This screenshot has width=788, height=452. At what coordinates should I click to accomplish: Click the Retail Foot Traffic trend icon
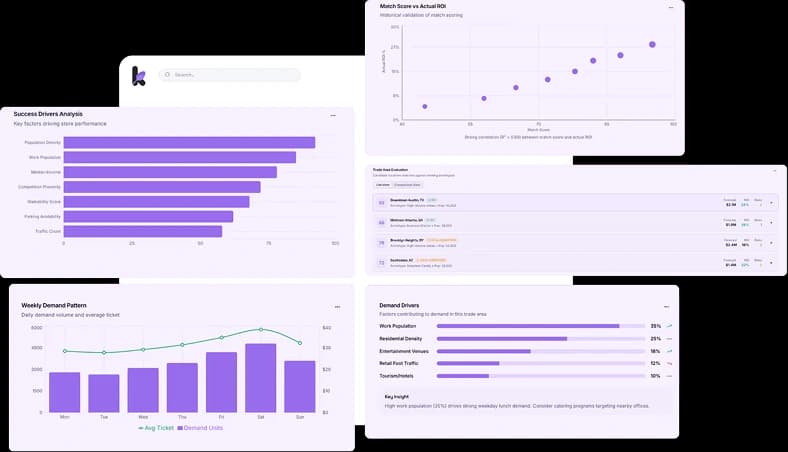(x=669, y=364)
